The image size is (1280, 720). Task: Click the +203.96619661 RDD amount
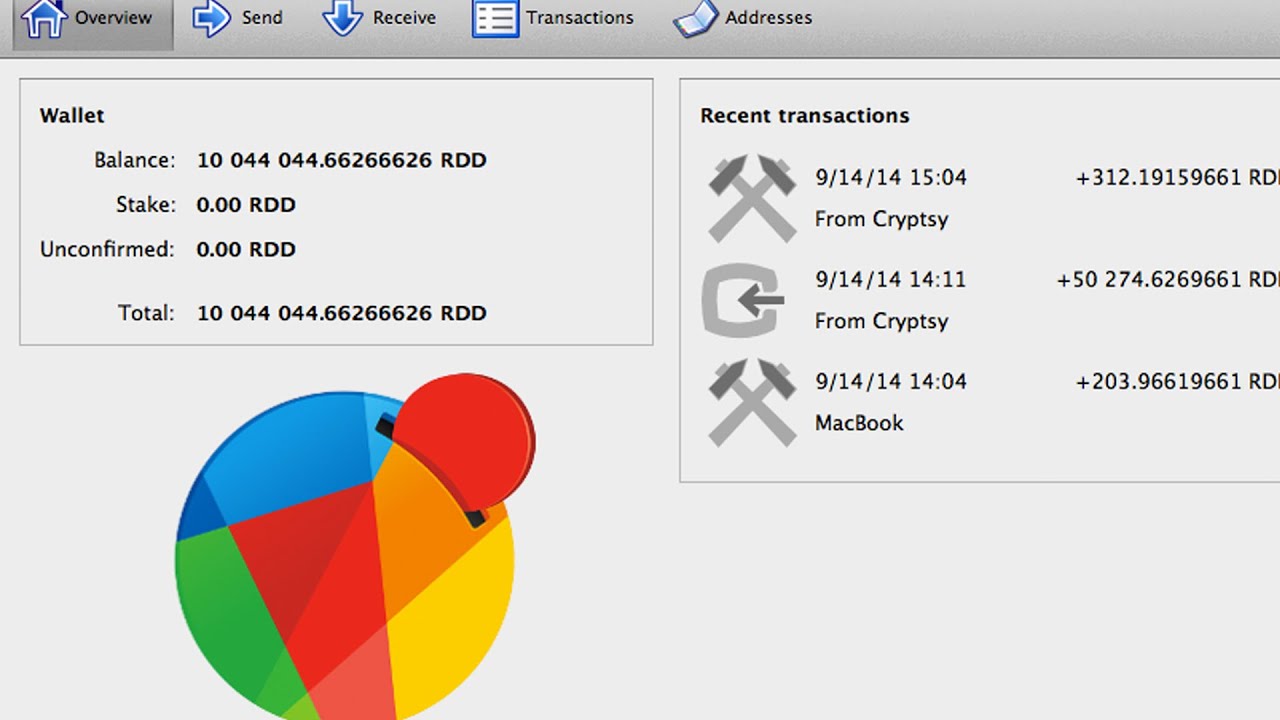[1177, 382]
